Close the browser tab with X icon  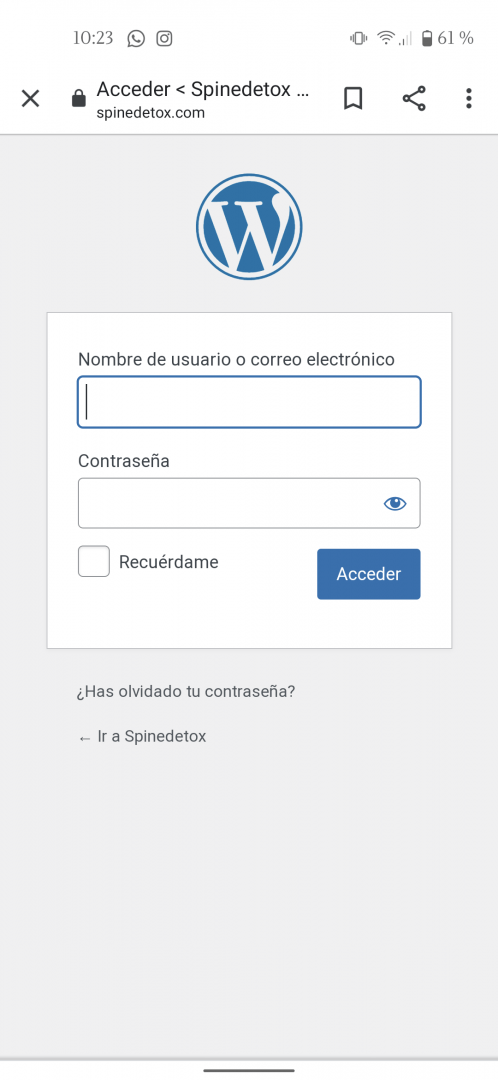[30, 98]
